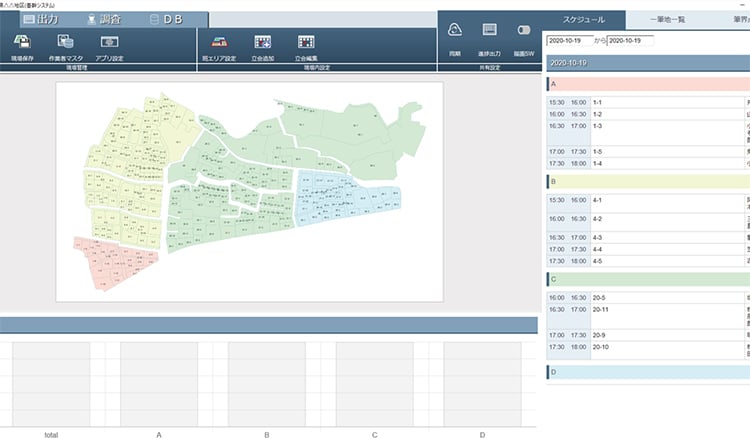Select schedule row 4-4

(648, 250)
